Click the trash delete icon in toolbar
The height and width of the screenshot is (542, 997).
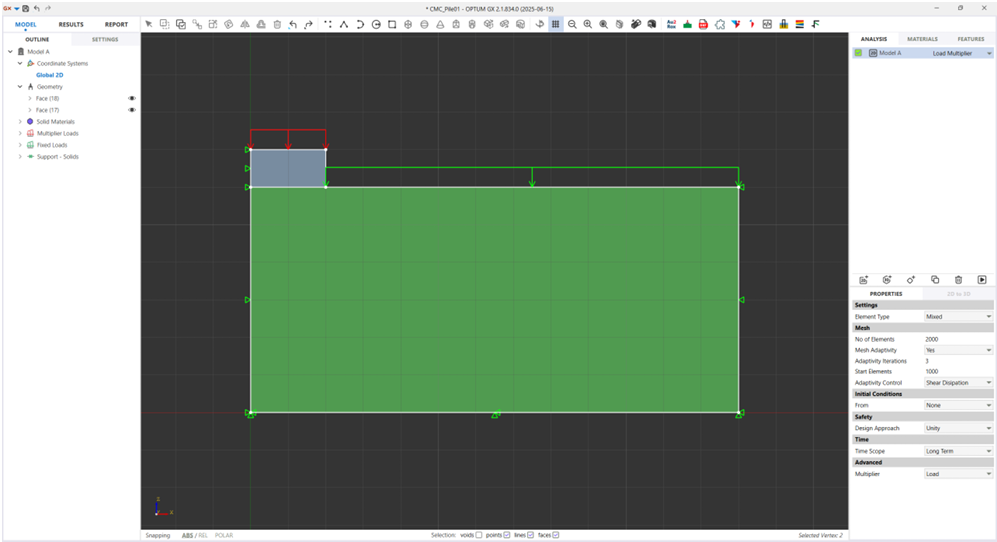click(277, 24)
